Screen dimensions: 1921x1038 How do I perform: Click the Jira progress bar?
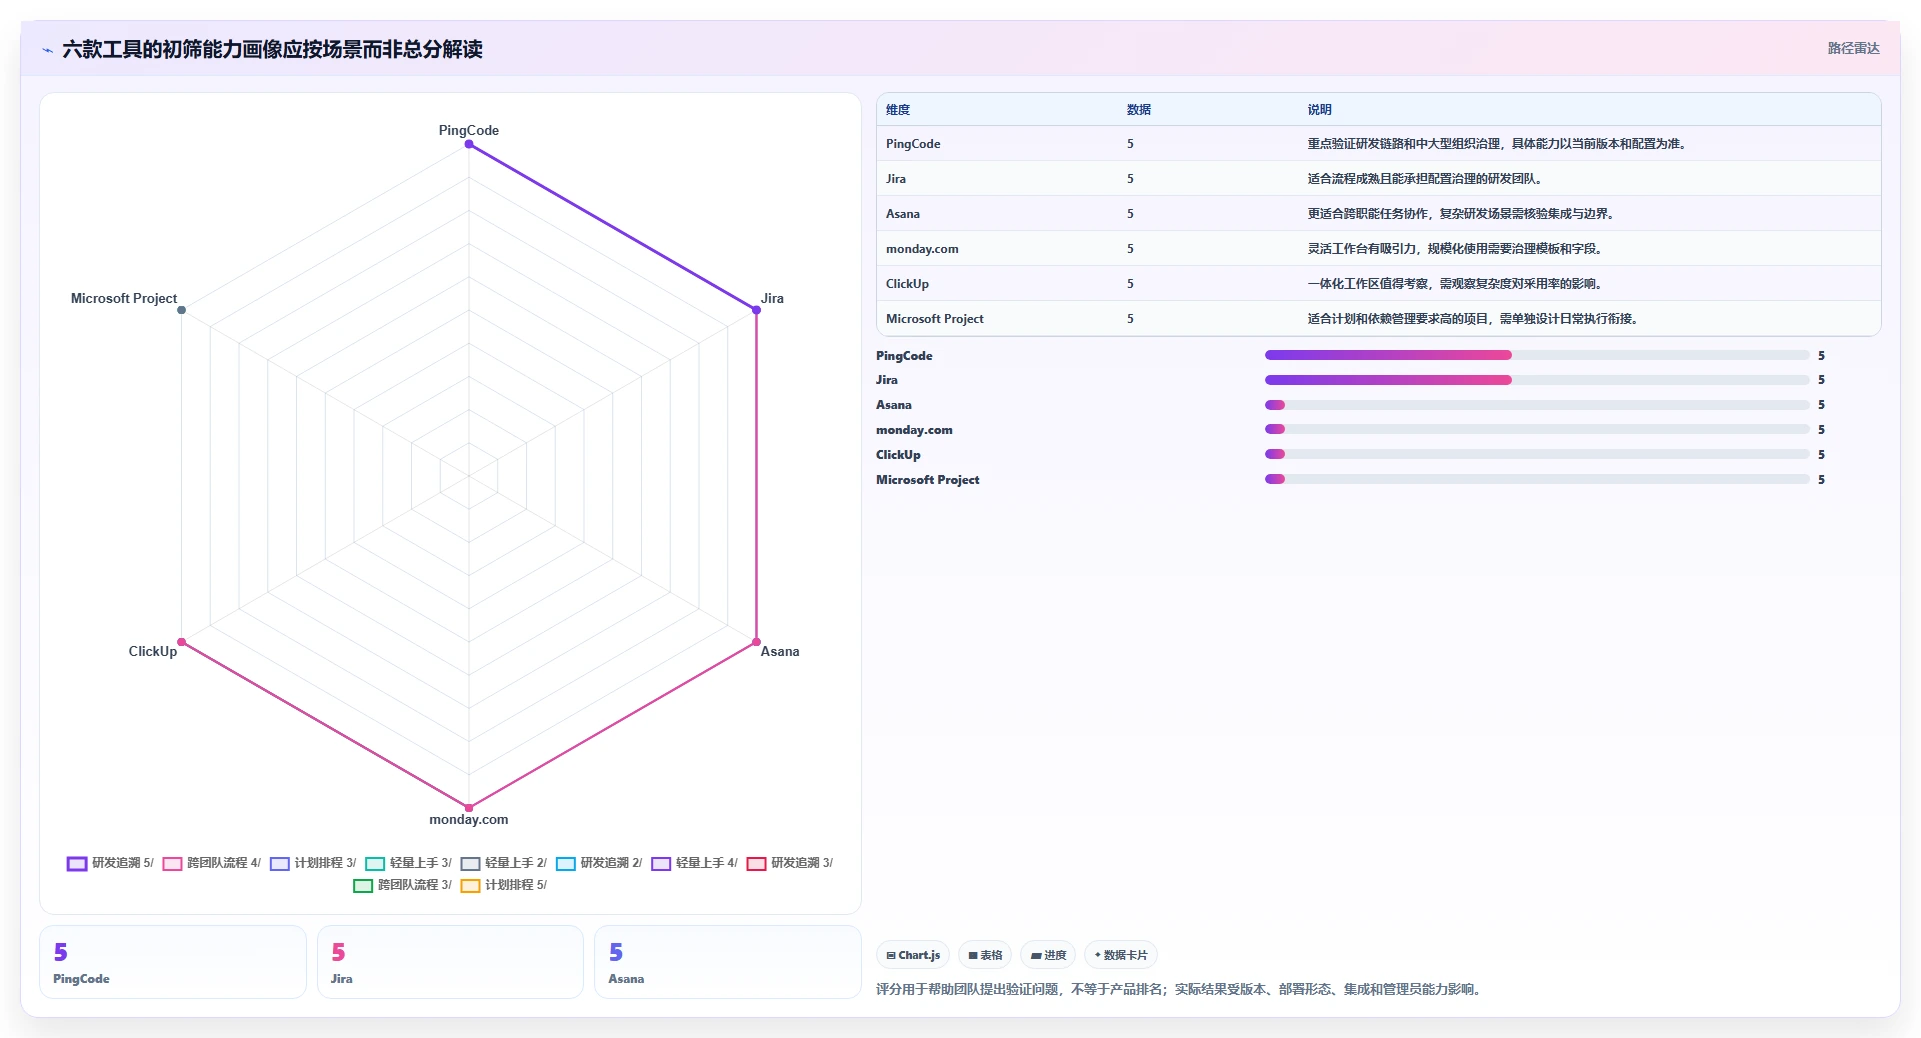pos(1537,380)
